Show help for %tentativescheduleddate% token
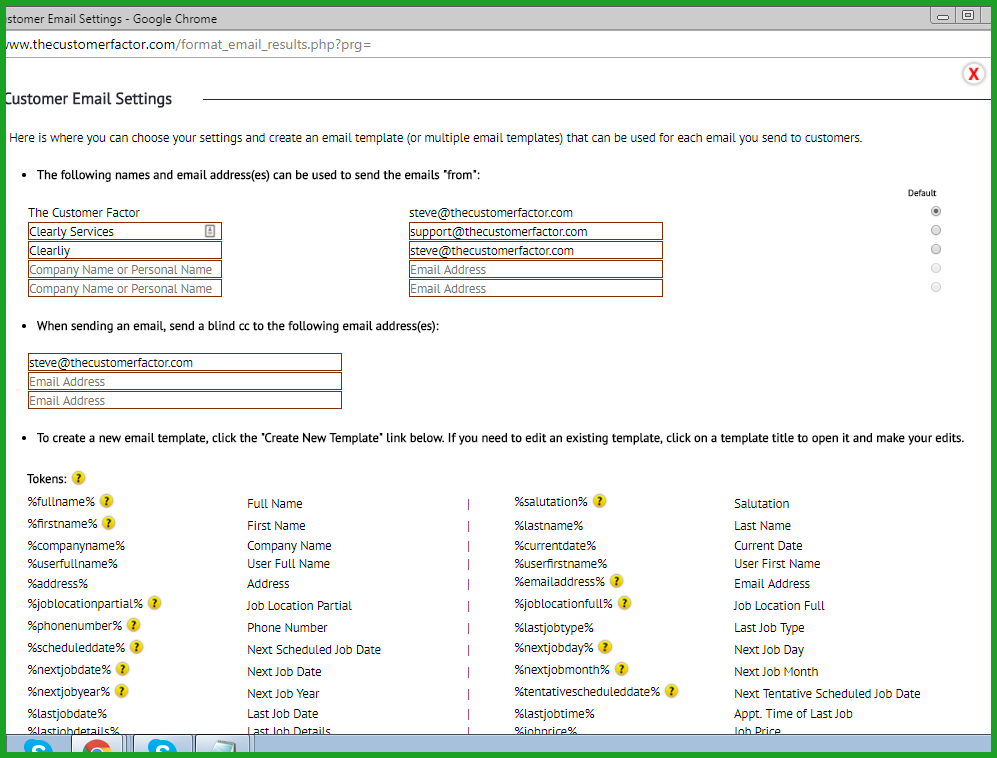 coord(672,691)
